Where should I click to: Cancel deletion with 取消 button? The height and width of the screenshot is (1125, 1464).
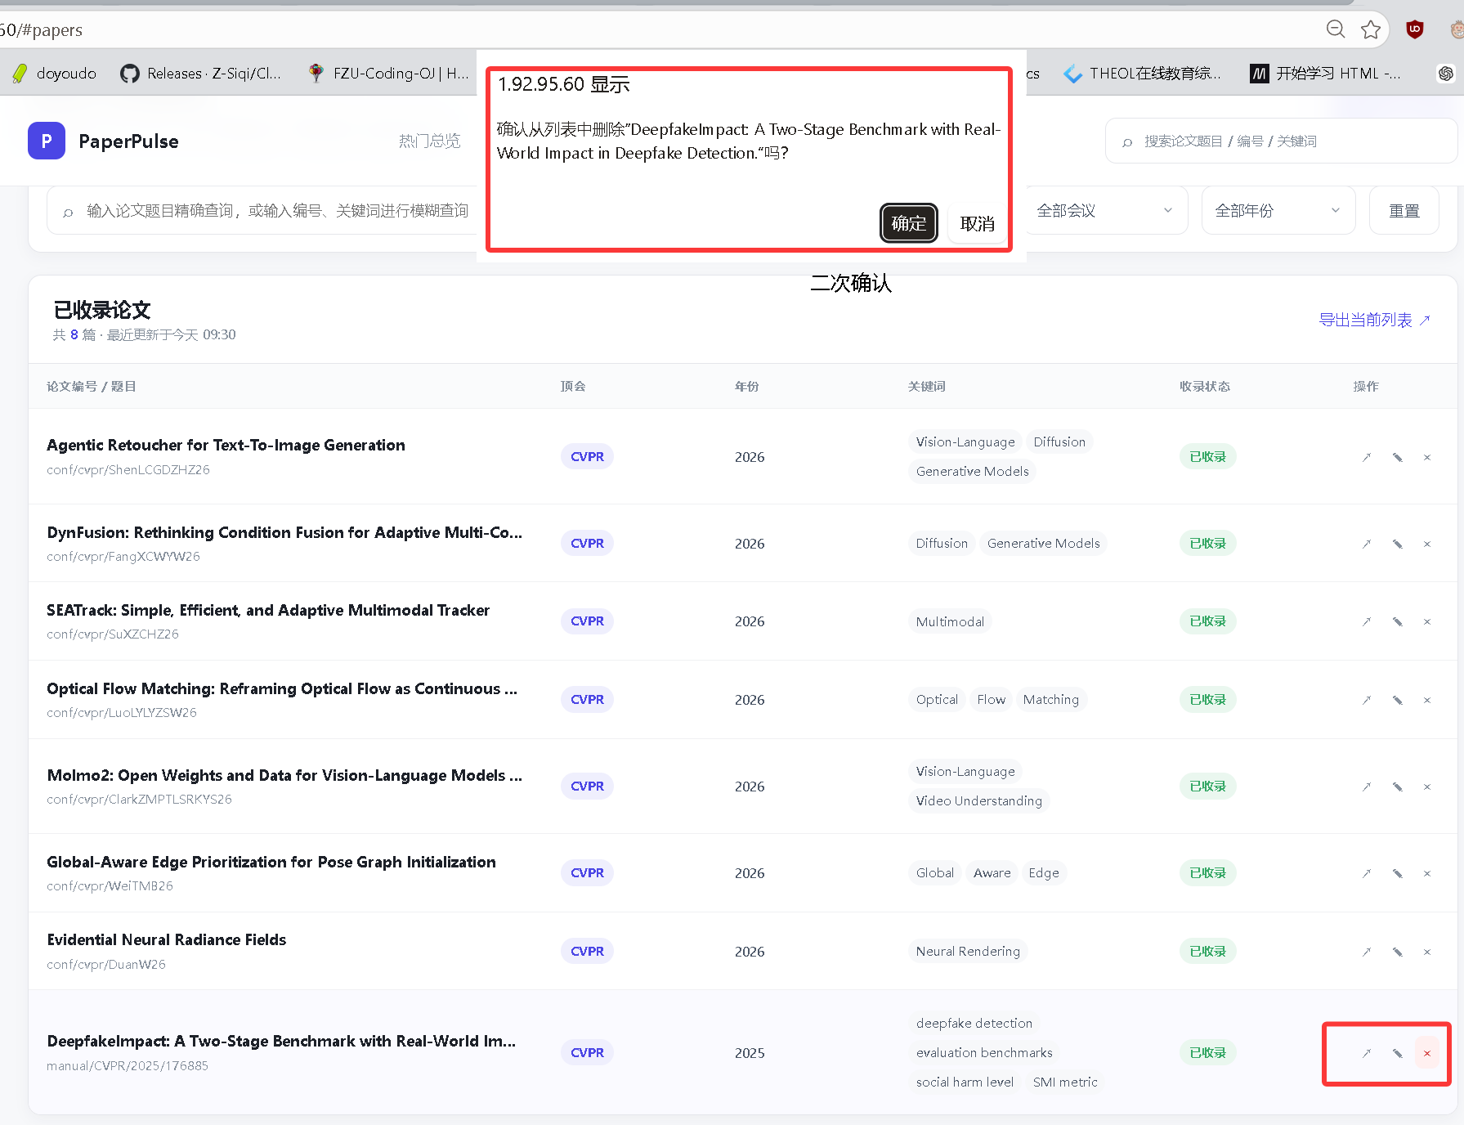click(x=977, y=223)
